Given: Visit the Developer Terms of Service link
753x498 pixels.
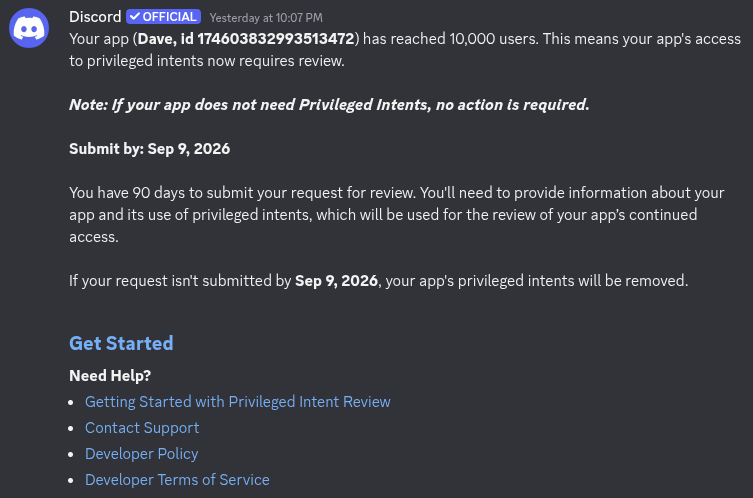Looking at the screenshot, I should (x=177, y=479).
